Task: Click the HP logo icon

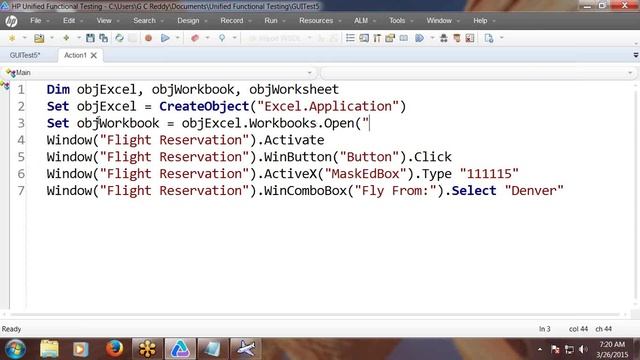Action: 11,20
